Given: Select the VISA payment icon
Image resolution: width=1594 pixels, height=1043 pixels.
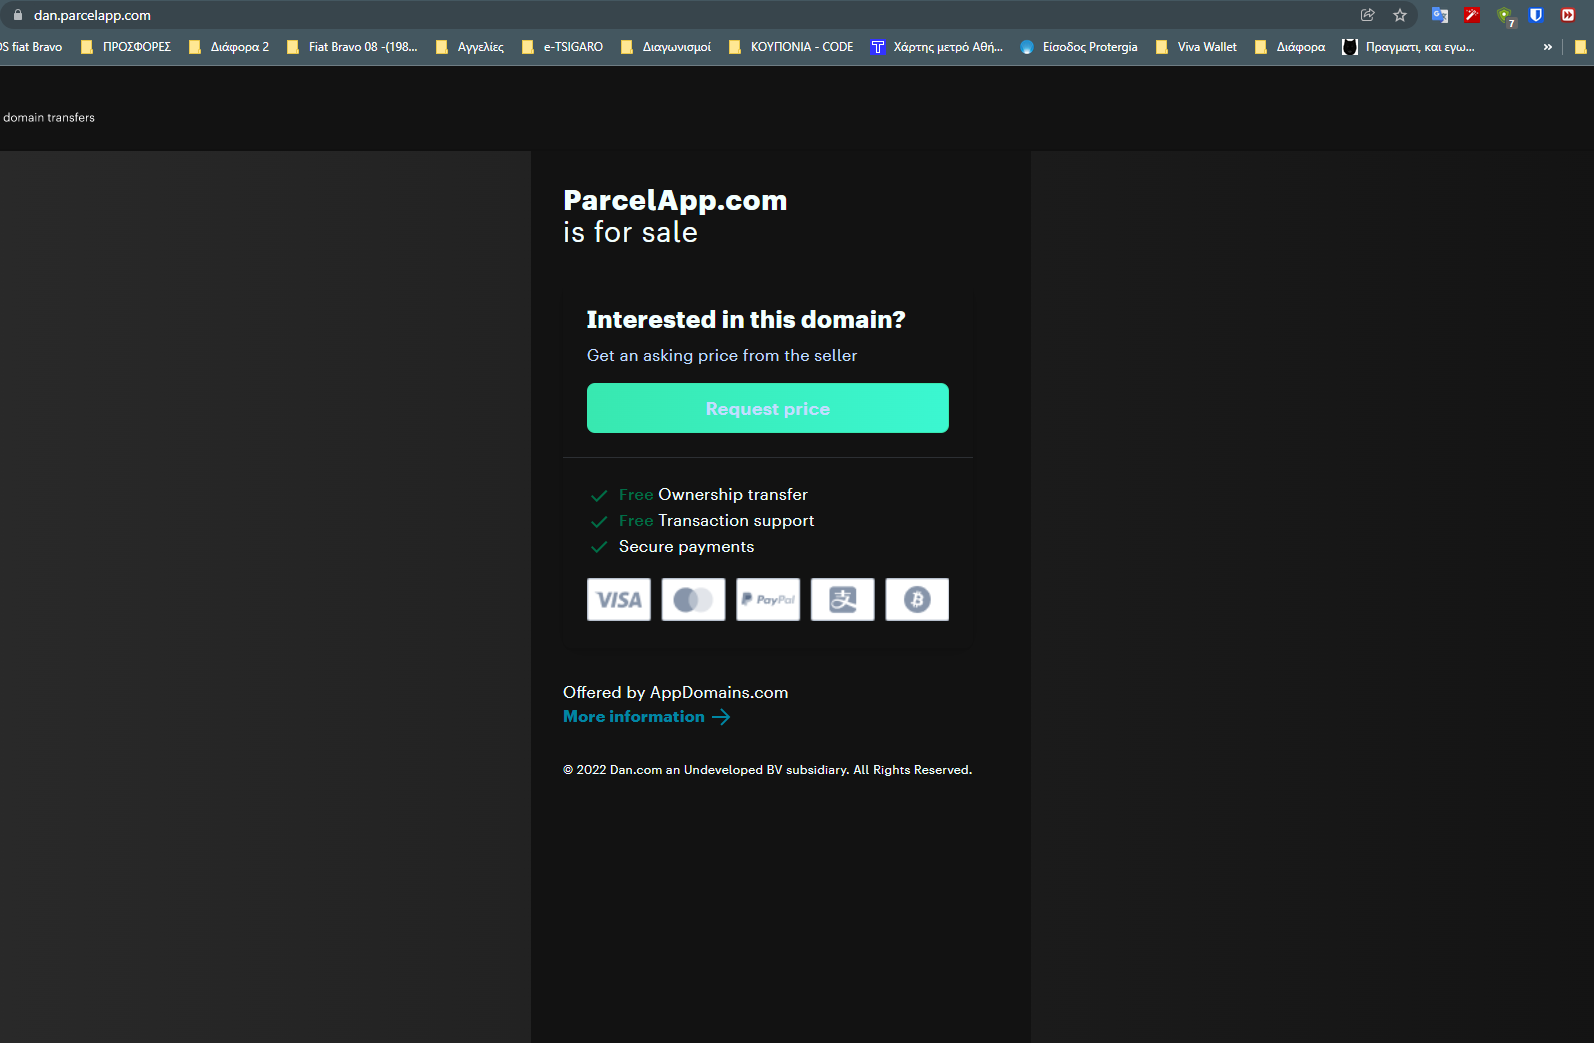Looking at the screenshot, I should (x=618, y=599).
